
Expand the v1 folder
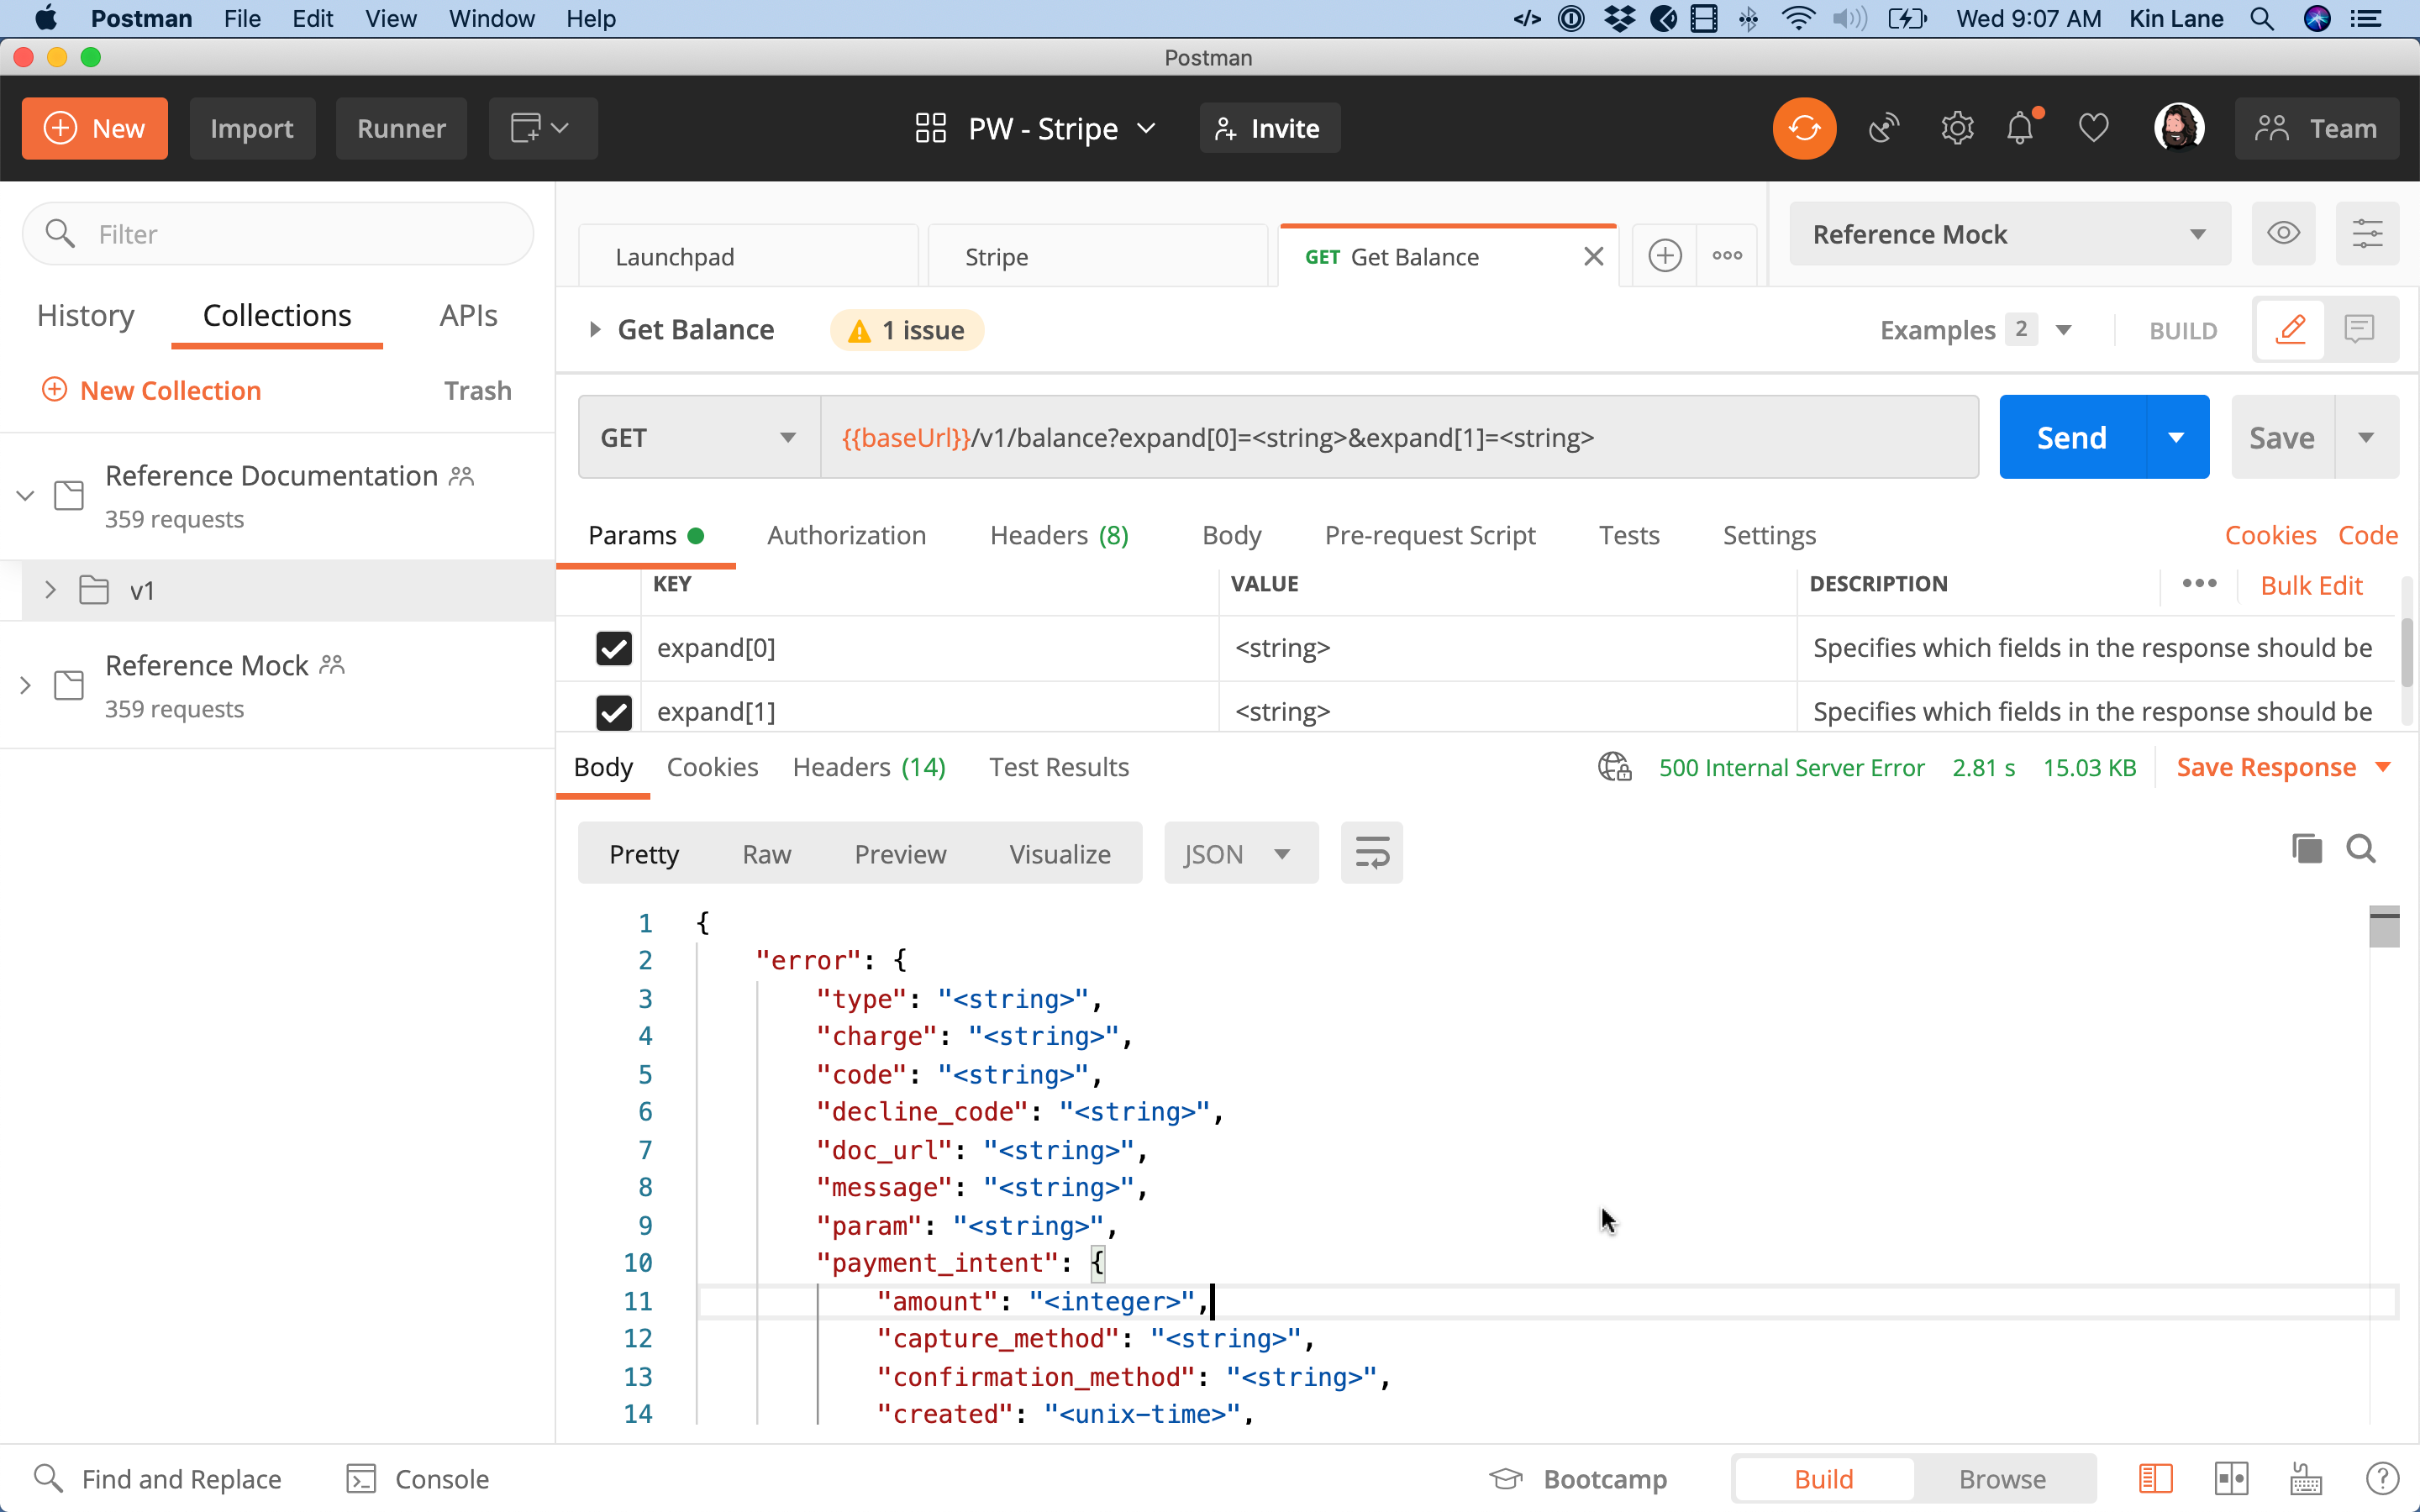pos(50,590)
